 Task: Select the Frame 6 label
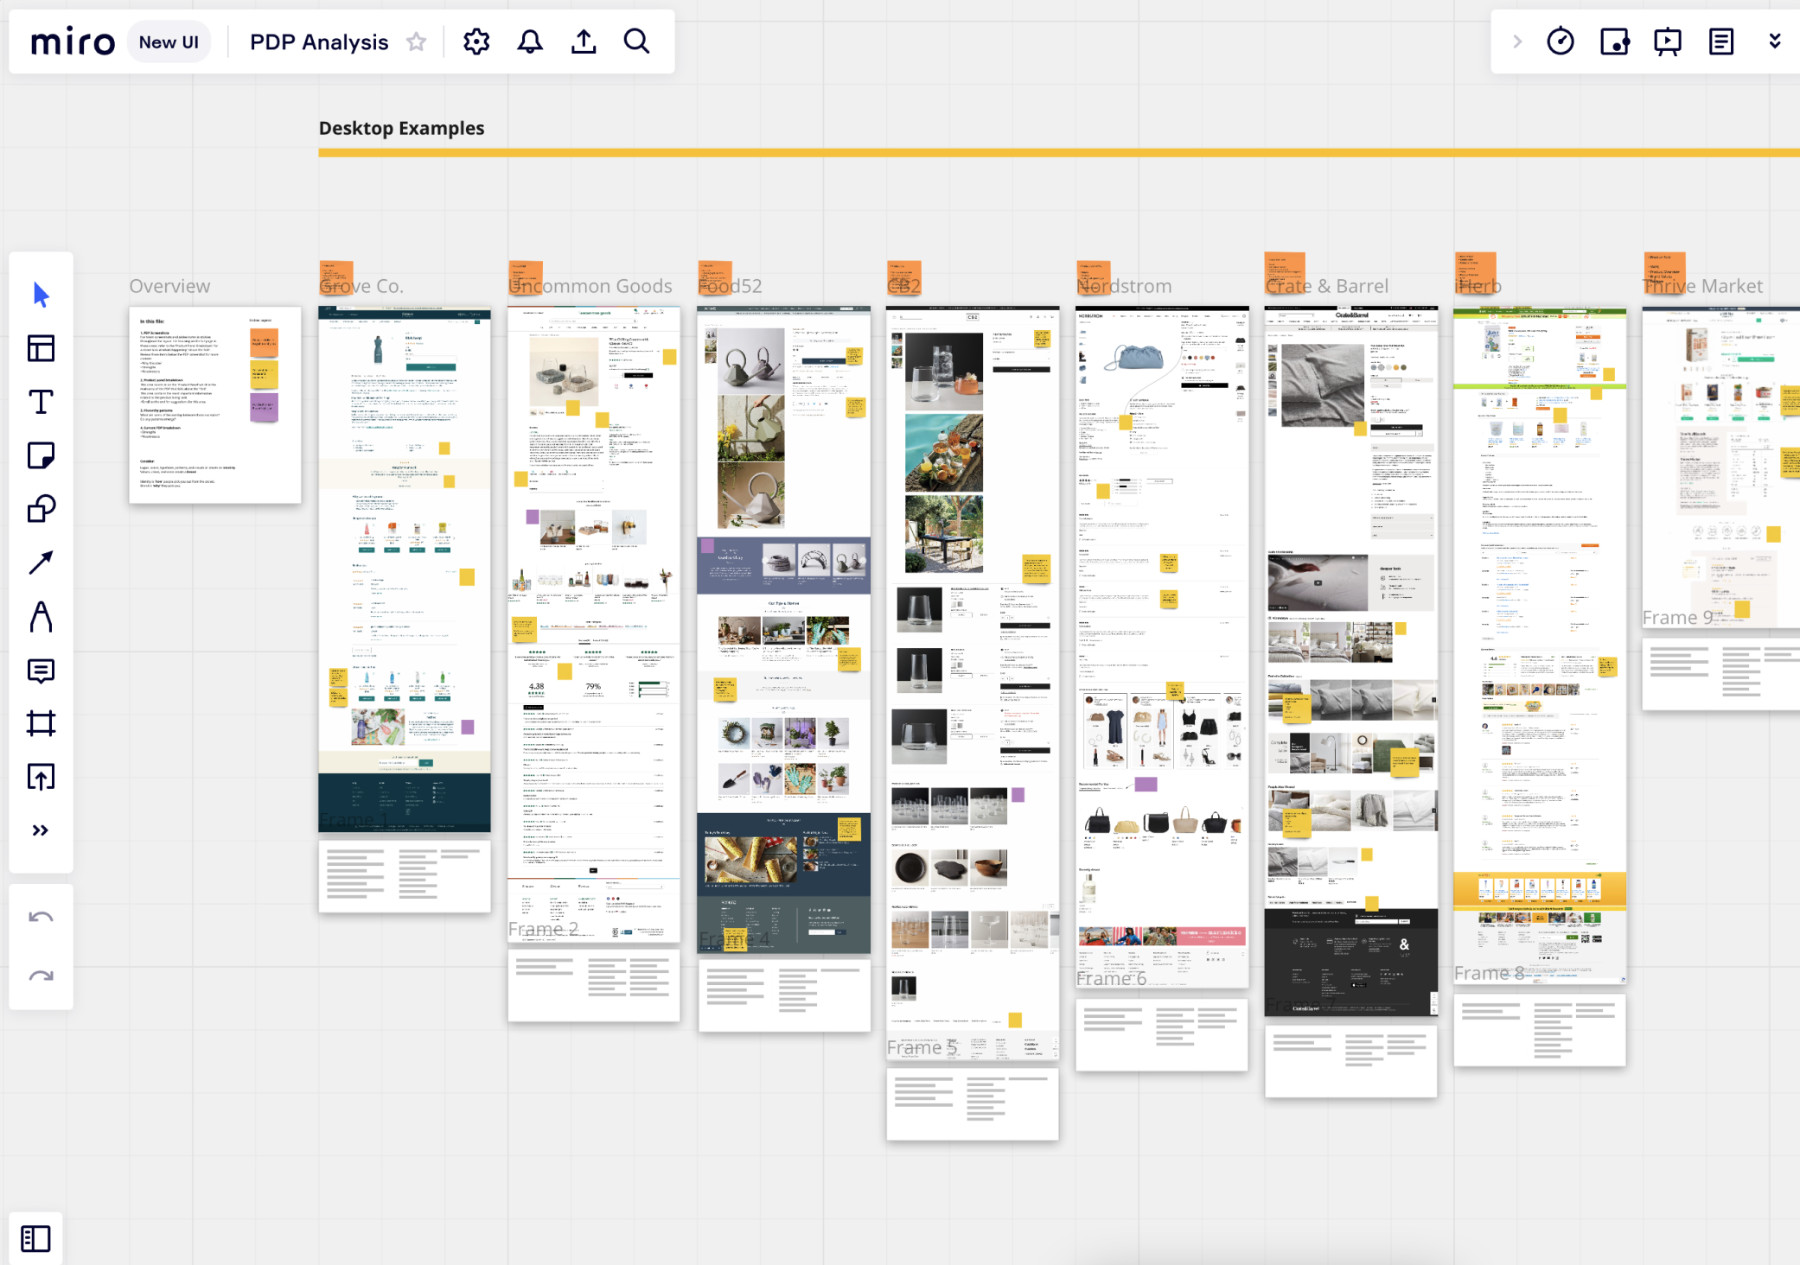(x=1111, y=978)
